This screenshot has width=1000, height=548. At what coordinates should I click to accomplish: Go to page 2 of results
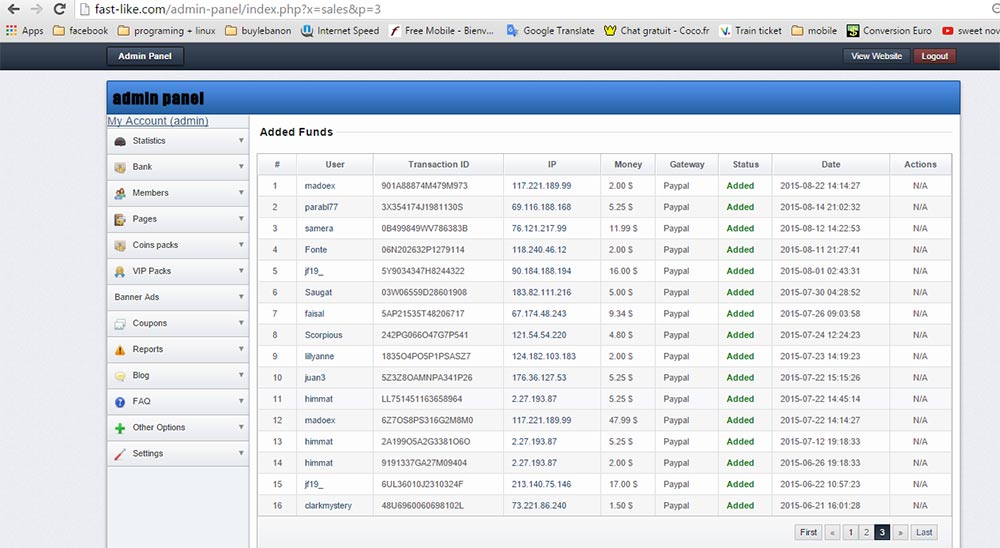(x=866, y=532)
